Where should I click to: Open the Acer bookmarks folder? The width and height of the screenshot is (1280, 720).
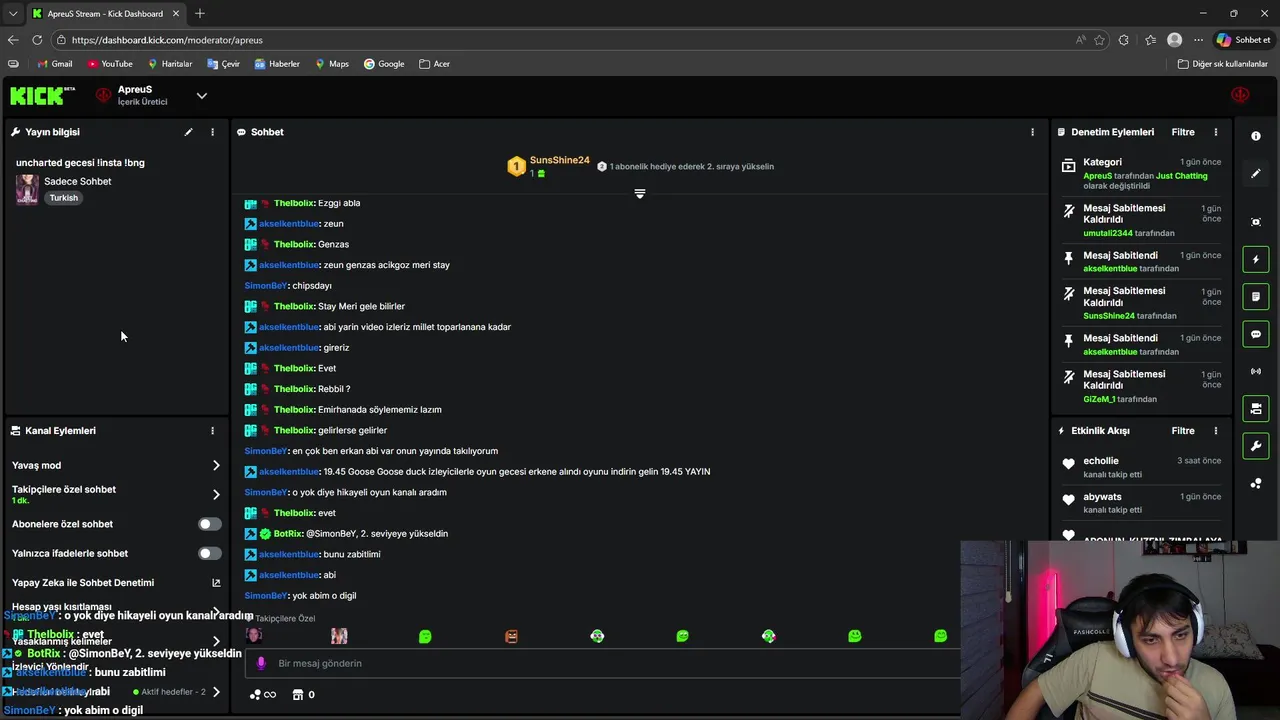[434, 64]
